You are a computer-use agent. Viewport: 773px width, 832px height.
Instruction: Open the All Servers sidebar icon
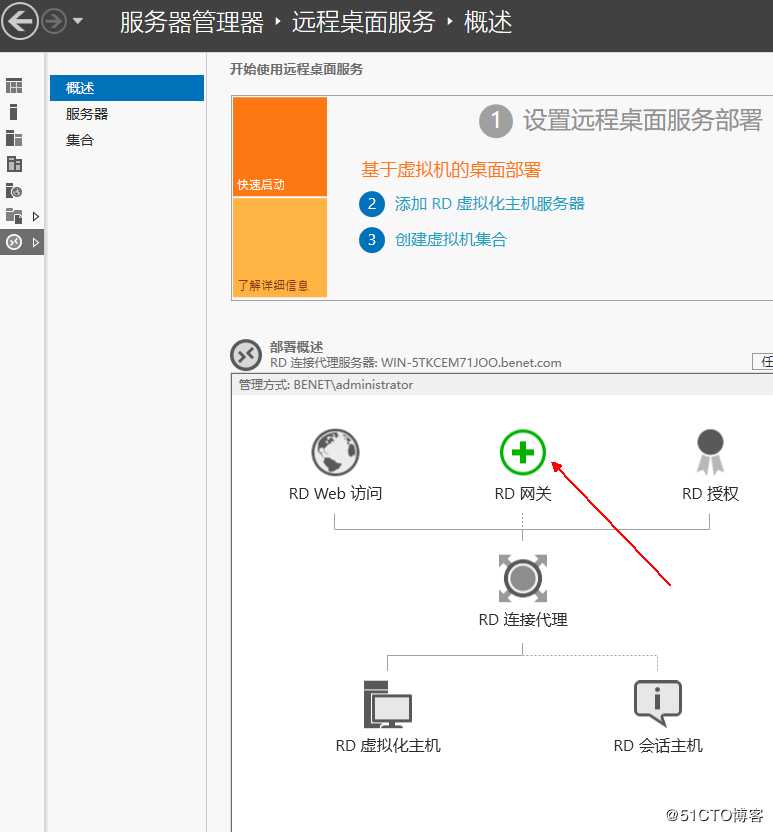pyautogui.click(x=14, y=138)
